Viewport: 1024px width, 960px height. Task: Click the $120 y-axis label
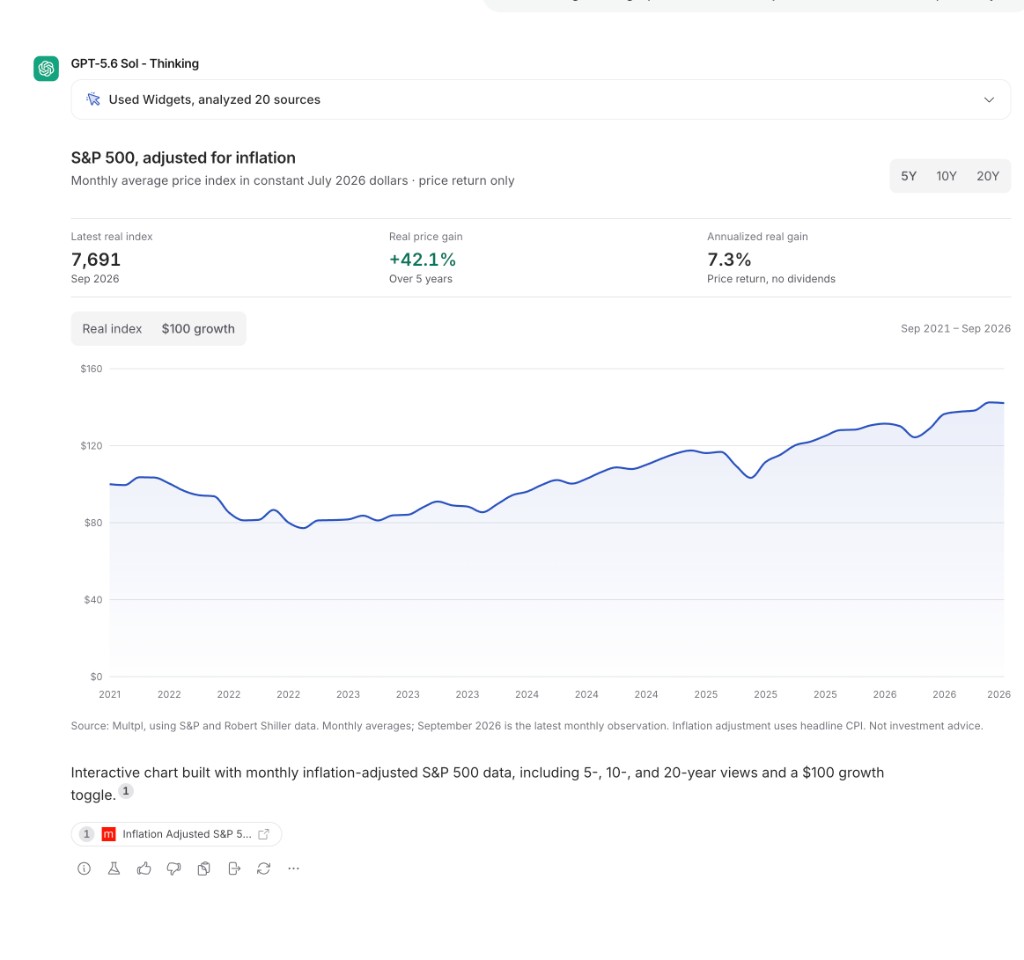[91, 446]
